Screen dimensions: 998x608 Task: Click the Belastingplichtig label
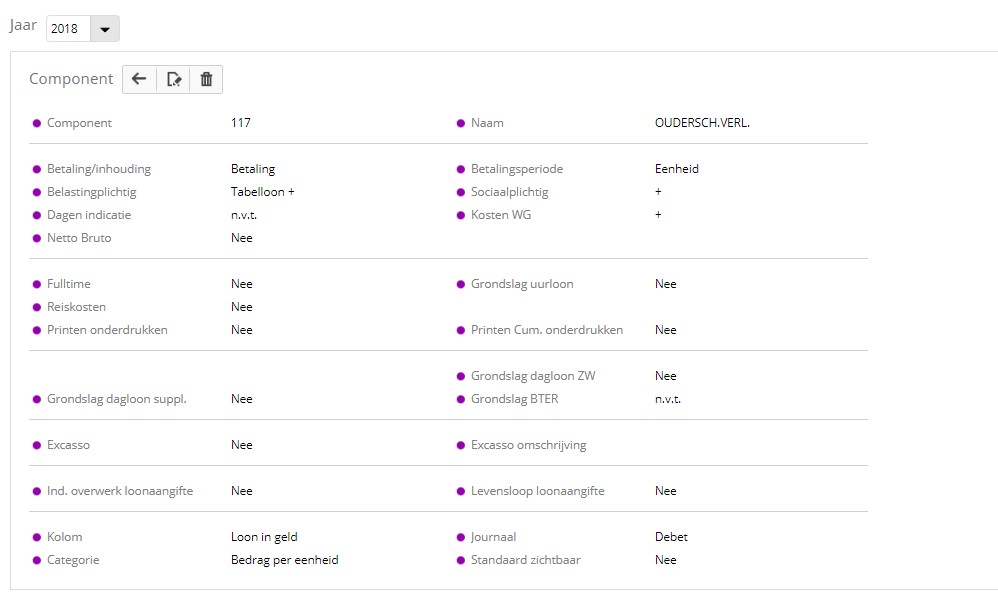click(92, 192)
